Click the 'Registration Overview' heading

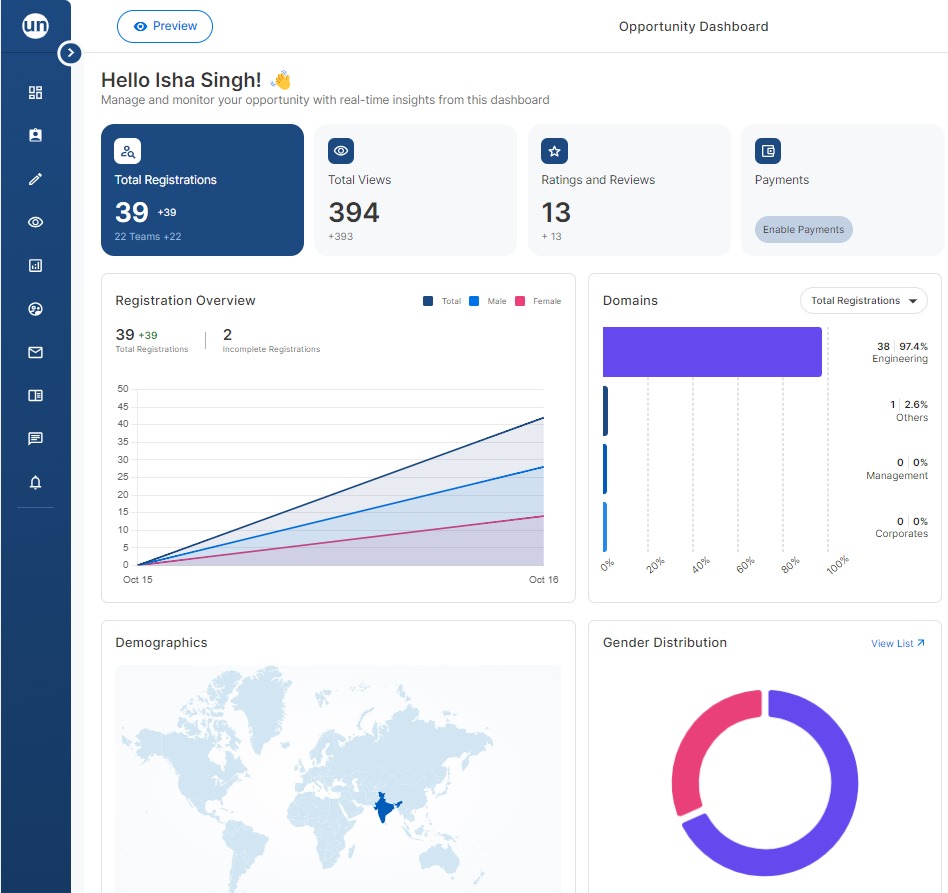(186, 300)
